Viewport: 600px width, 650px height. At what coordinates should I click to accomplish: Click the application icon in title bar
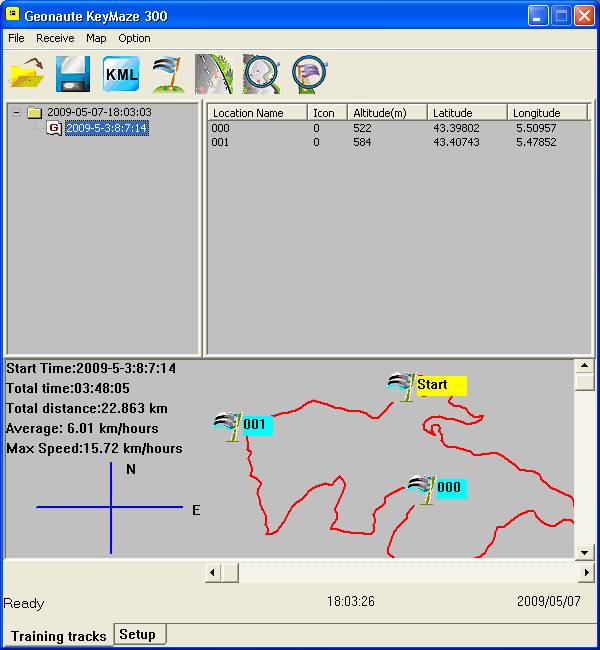coord(13,14)
